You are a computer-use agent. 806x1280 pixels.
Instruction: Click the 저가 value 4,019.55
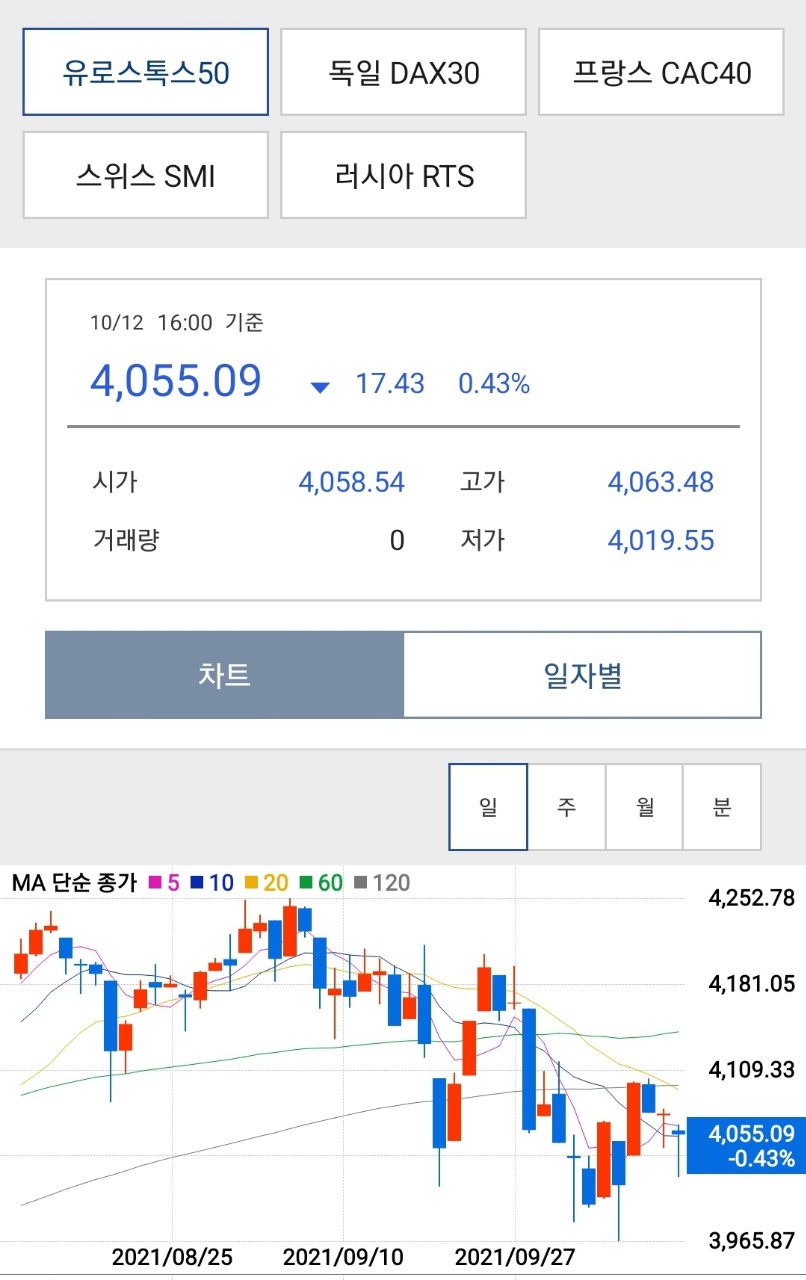click(x=661, y=541)
